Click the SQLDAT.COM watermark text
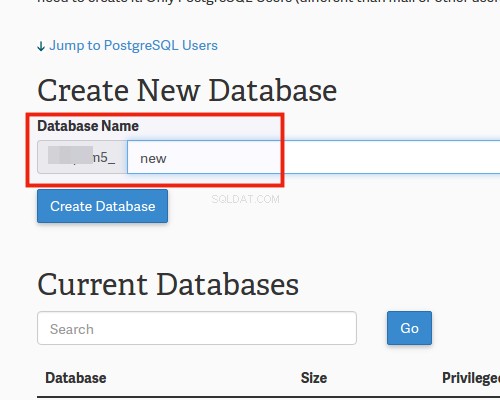The image size is (500, 400). tap(245, 199)
